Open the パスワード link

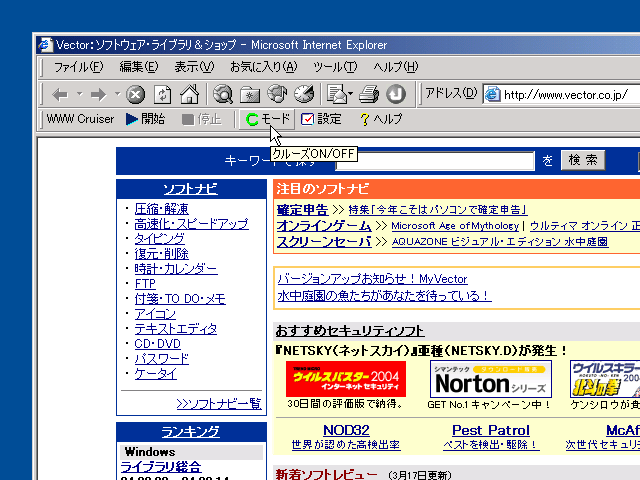tap(162, 359)
